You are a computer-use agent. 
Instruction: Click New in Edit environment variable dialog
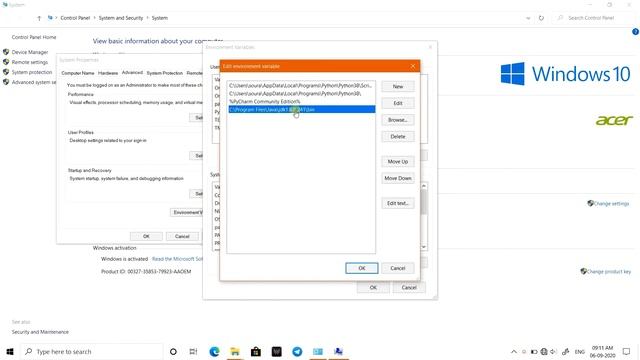398,87
